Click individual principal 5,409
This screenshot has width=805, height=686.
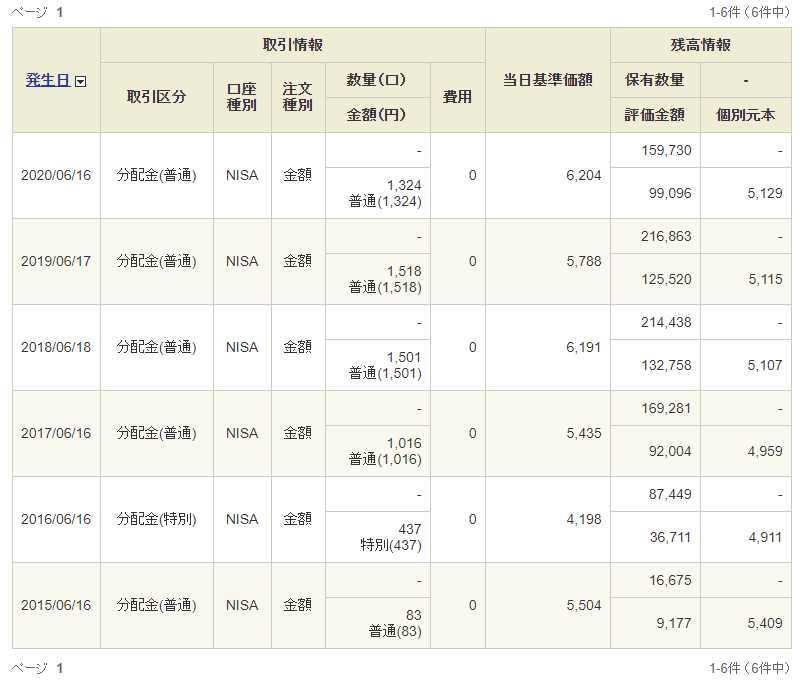pos(765,623)
